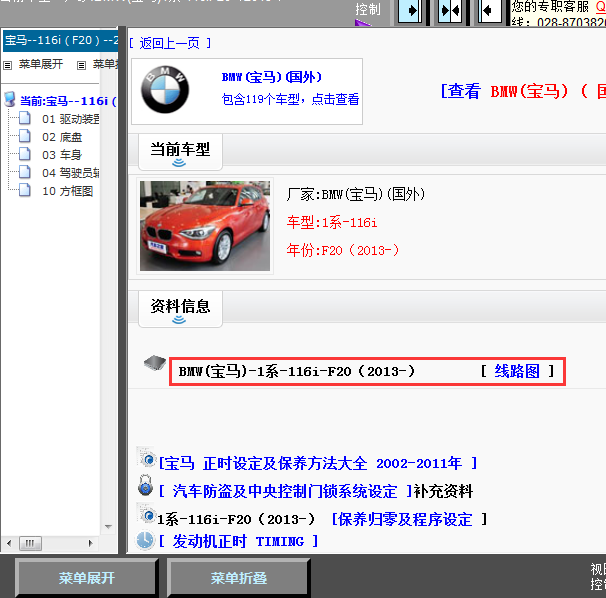This screenshot has width=606, height=598.
Task: Click page icon for 02 底盘
Action: 25,136
